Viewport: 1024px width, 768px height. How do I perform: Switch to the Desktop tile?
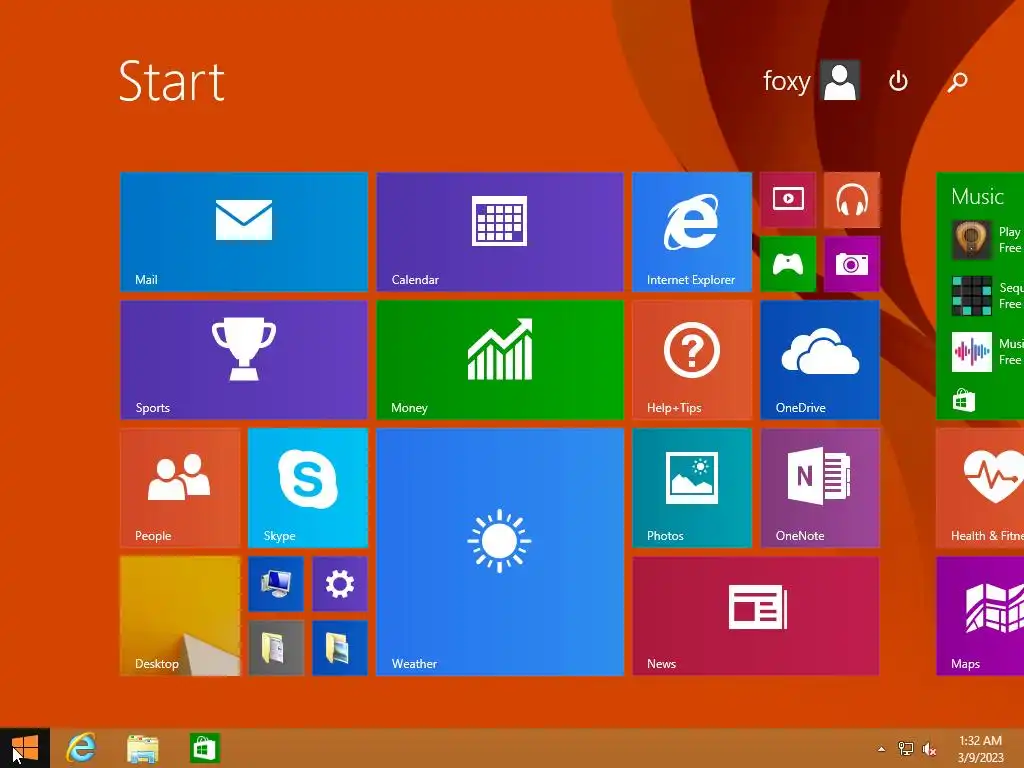(180, 616)
